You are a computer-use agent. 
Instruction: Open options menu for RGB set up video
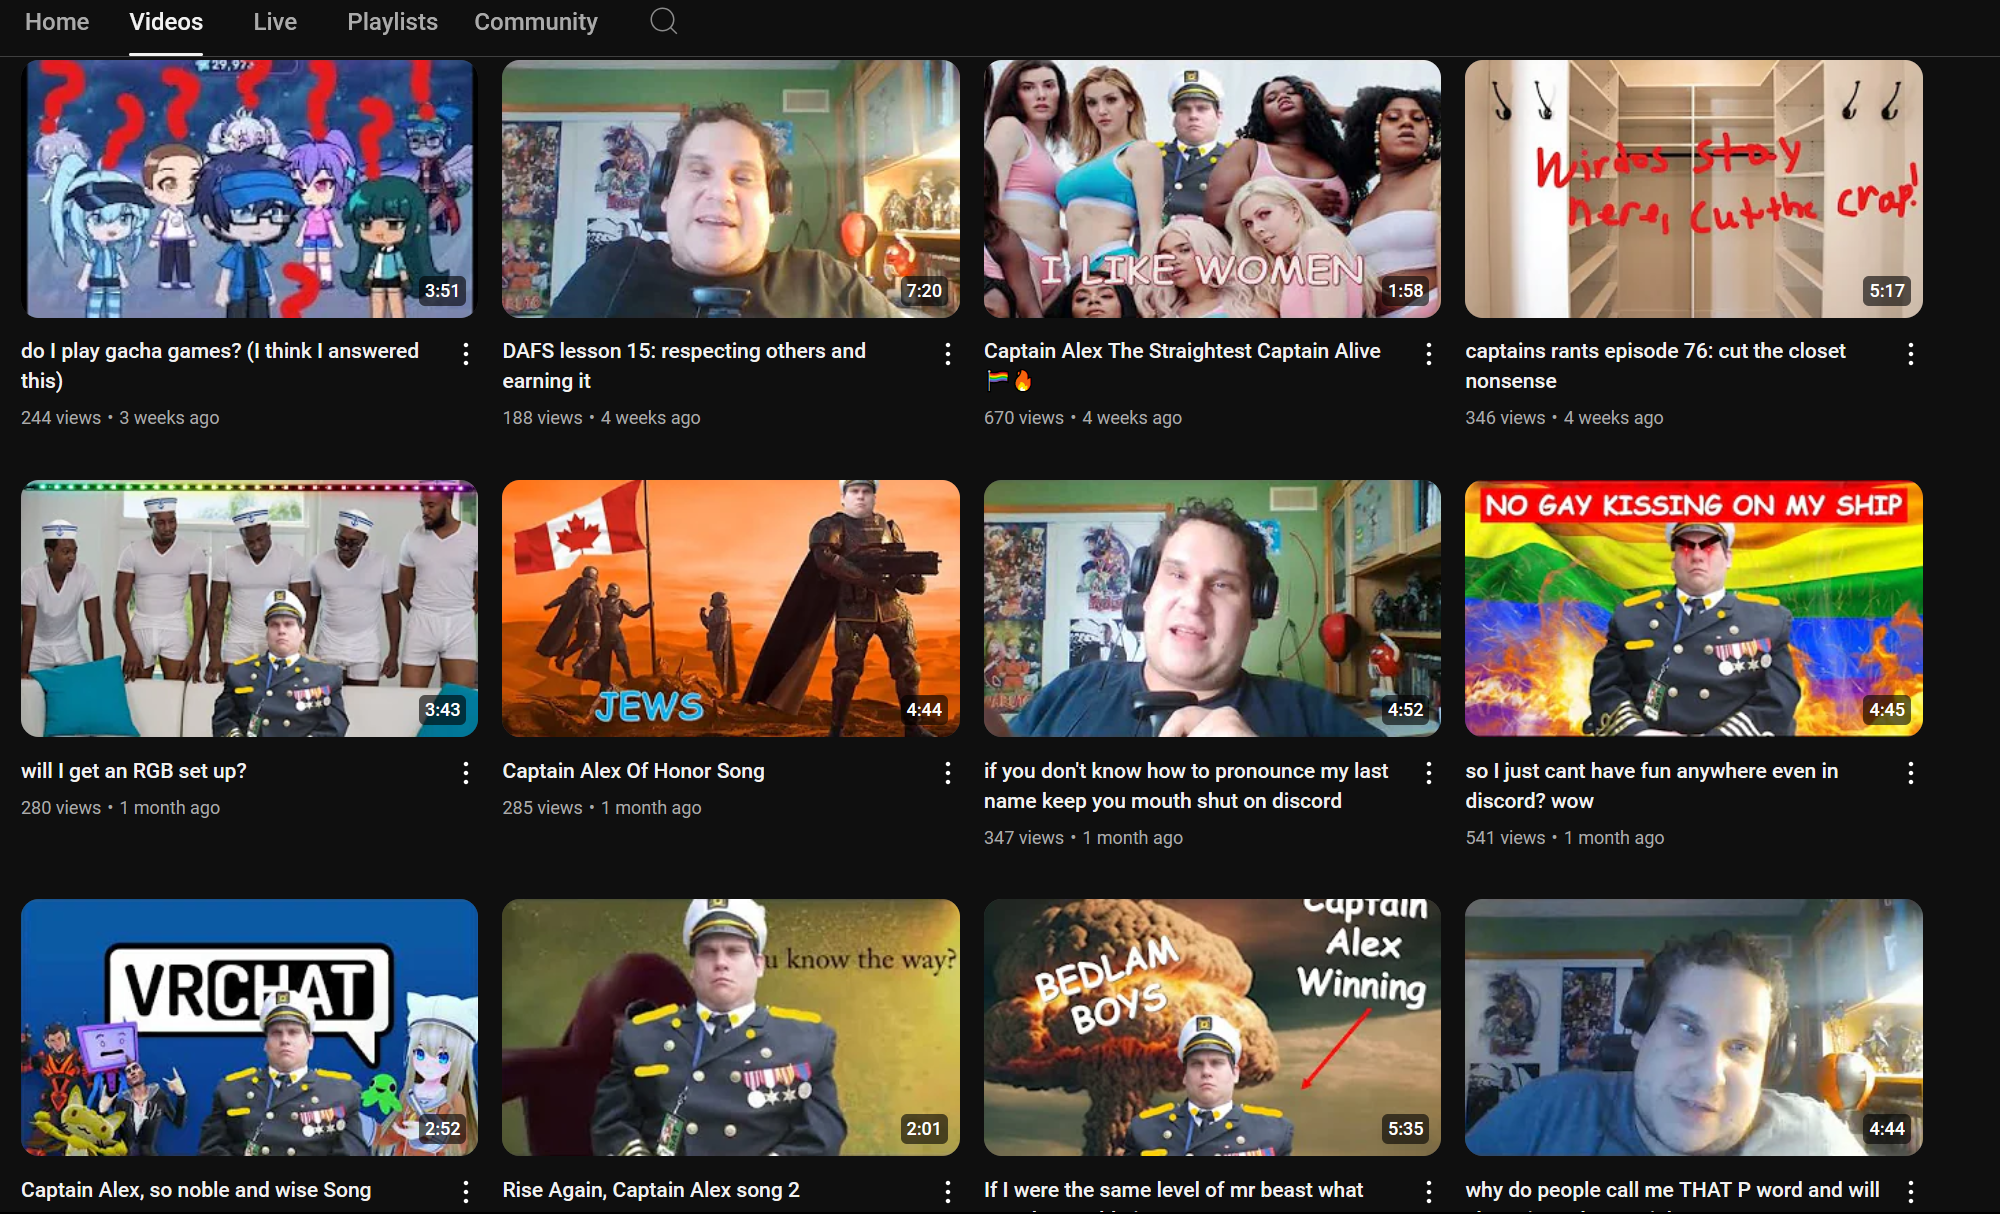pos(466,773)
